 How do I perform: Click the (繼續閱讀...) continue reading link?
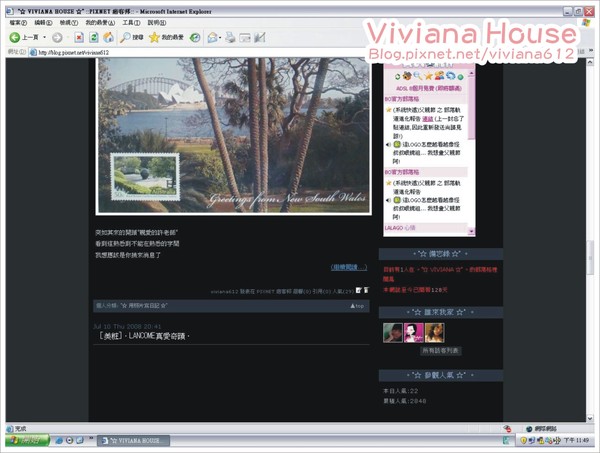pyautogui.click(x=349, y=267)
